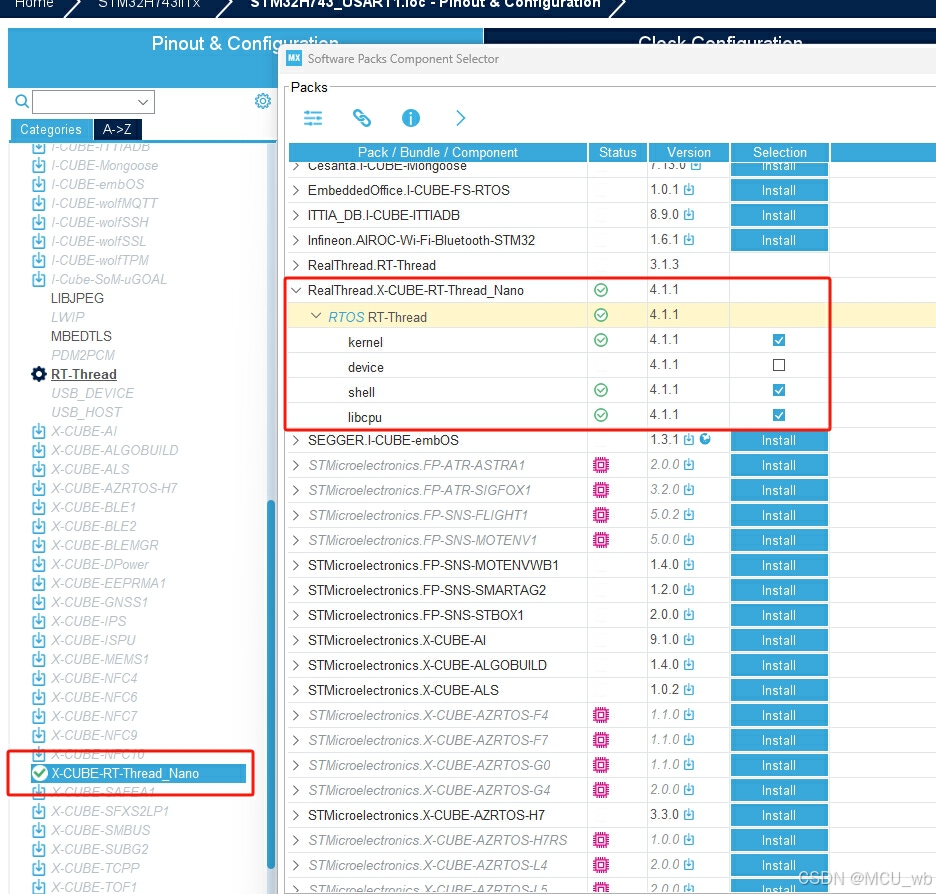Click the Status column header
Viewport: 936px width, 894px height.
[x=618, y=152]
